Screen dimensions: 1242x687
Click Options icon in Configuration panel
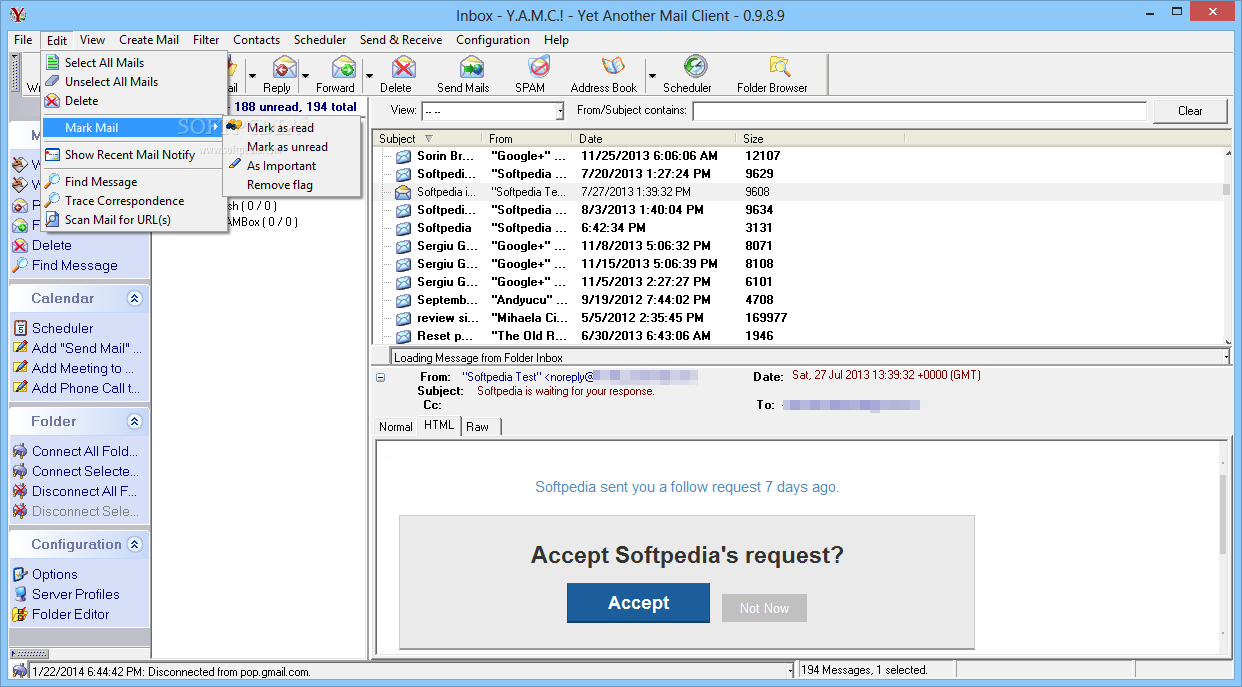(x=20, y=574)
